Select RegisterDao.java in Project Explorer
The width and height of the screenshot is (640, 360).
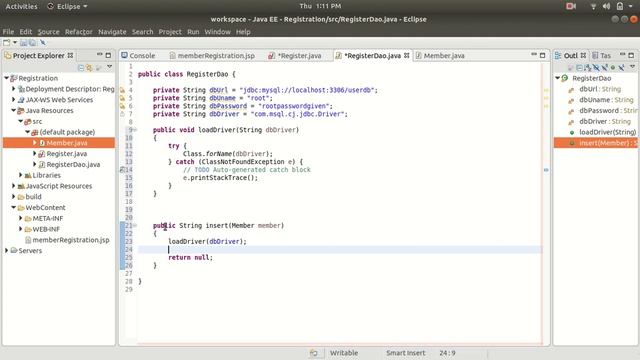point(73,164)
